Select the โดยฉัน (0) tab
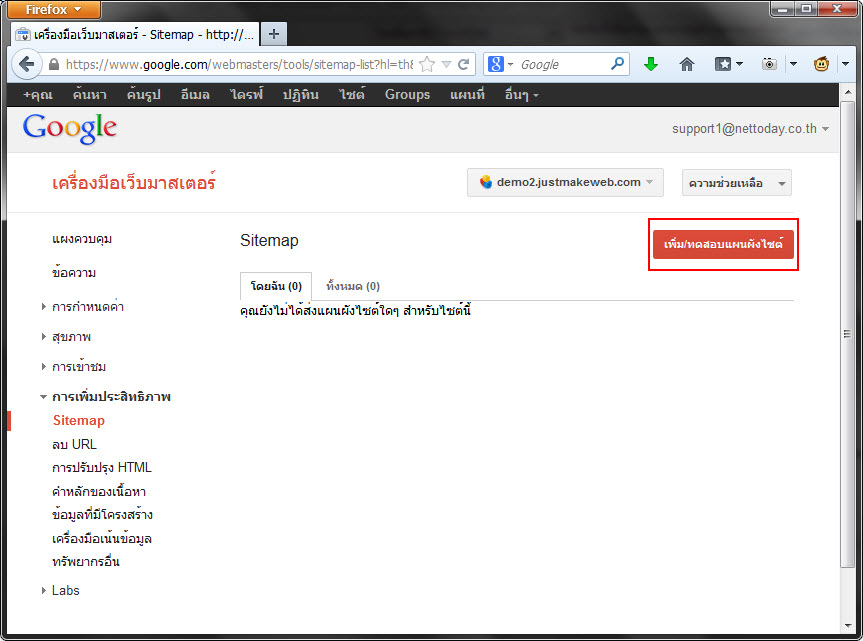This screenshot has height=641, width=863. coord(276,286)
